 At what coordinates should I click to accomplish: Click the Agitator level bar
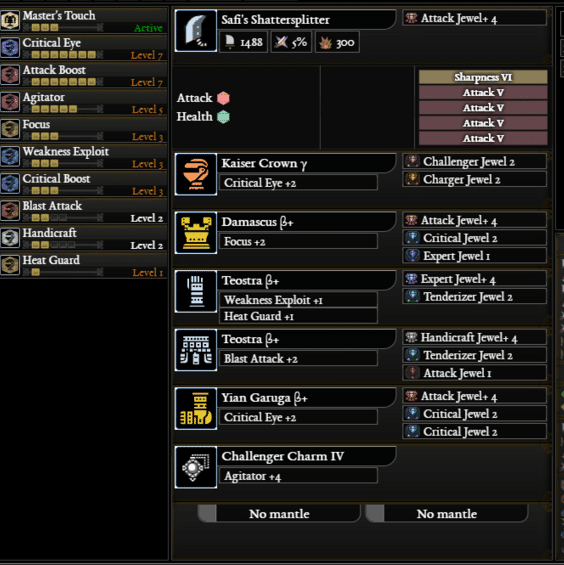coord(63,109)
